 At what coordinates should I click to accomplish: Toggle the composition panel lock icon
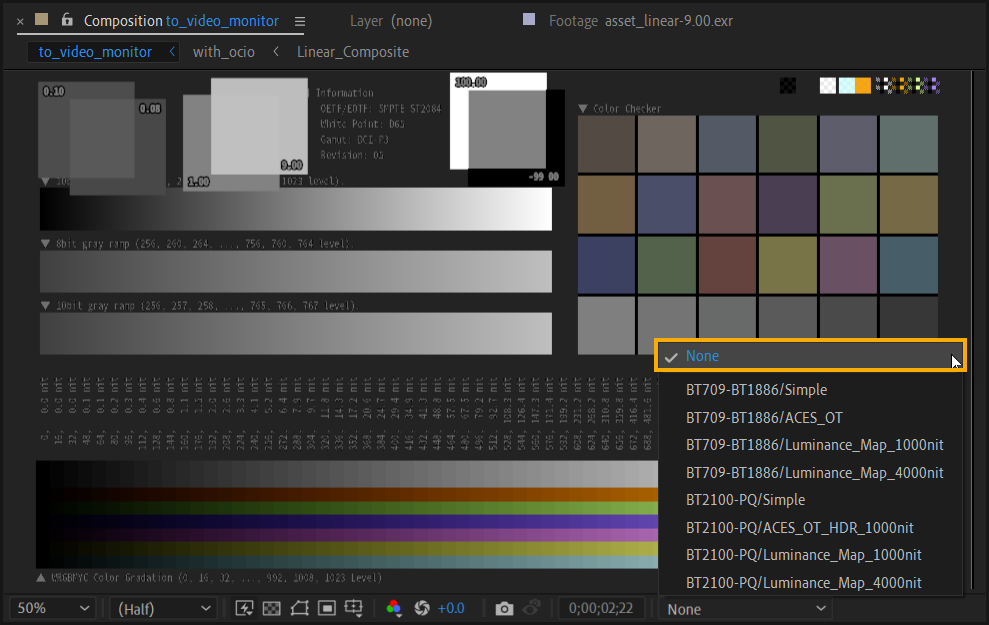(x=67, y=20)
